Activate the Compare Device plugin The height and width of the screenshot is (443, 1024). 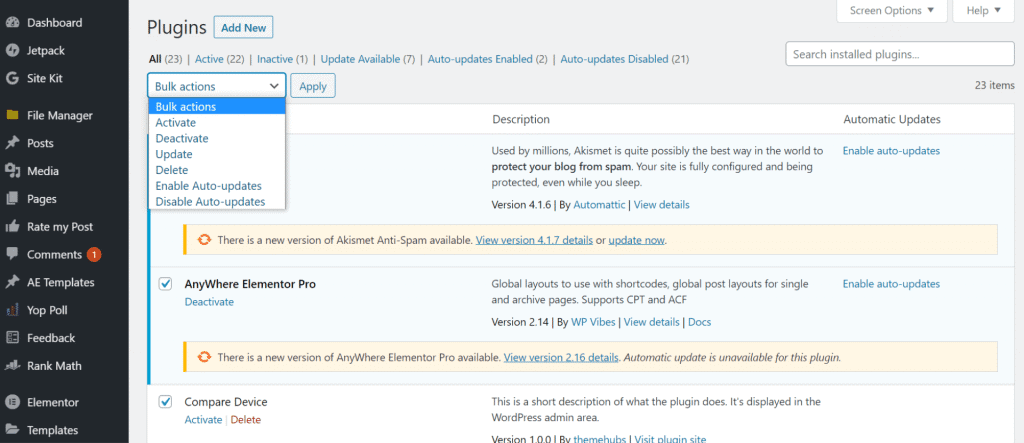click(203, 419)
